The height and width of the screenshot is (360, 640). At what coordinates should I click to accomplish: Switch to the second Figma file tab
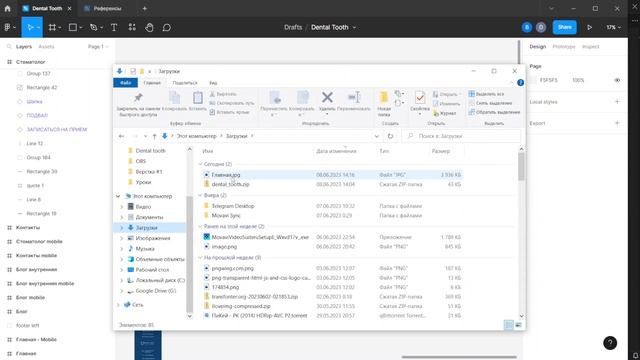[x=107, y=8]
